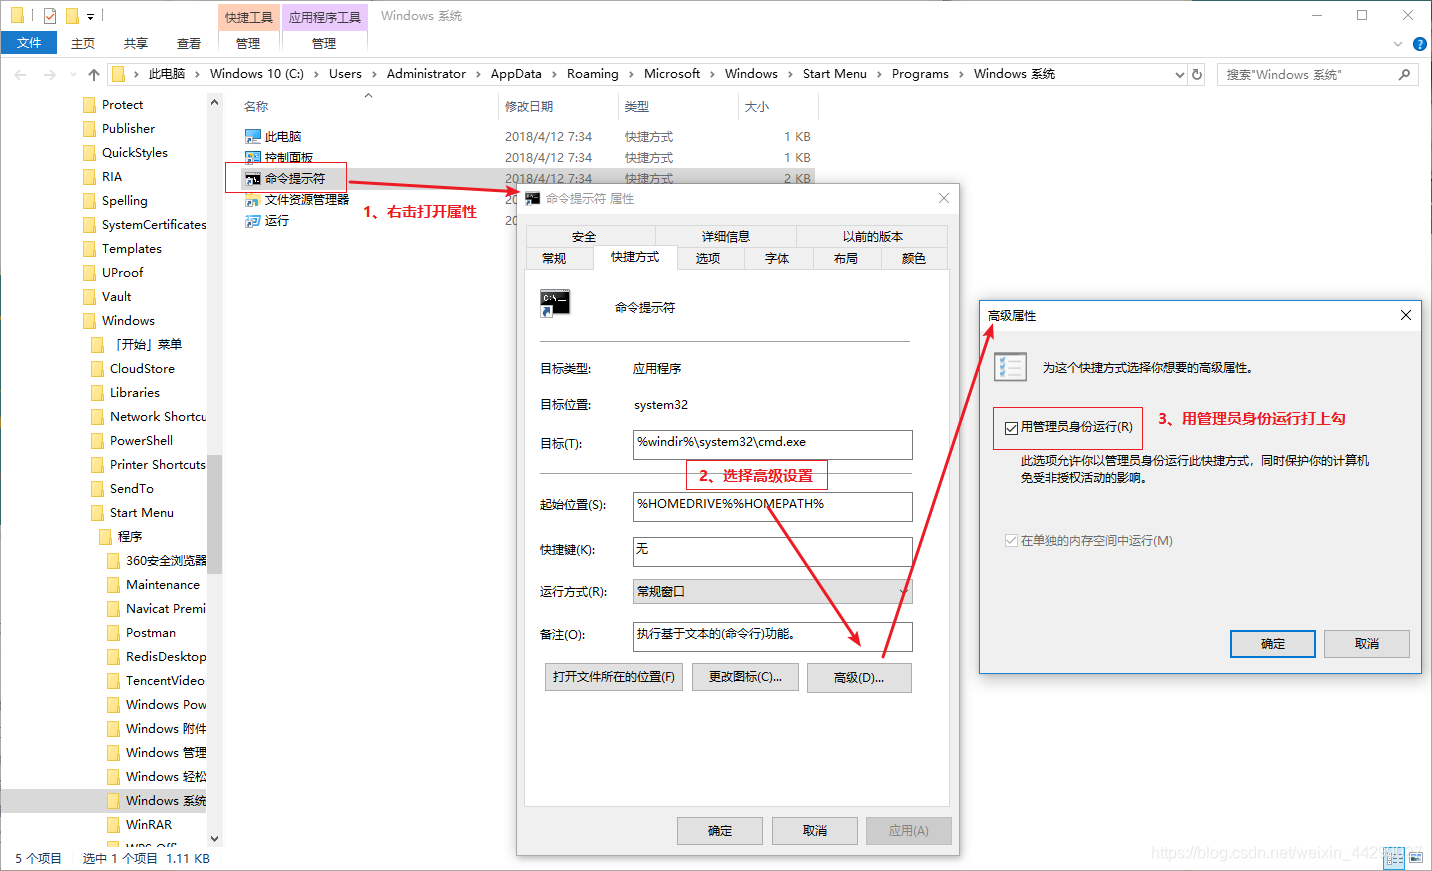The image size is (1432, 871).
Task: Switch to the 详细信息 tab
Action: 726,237
